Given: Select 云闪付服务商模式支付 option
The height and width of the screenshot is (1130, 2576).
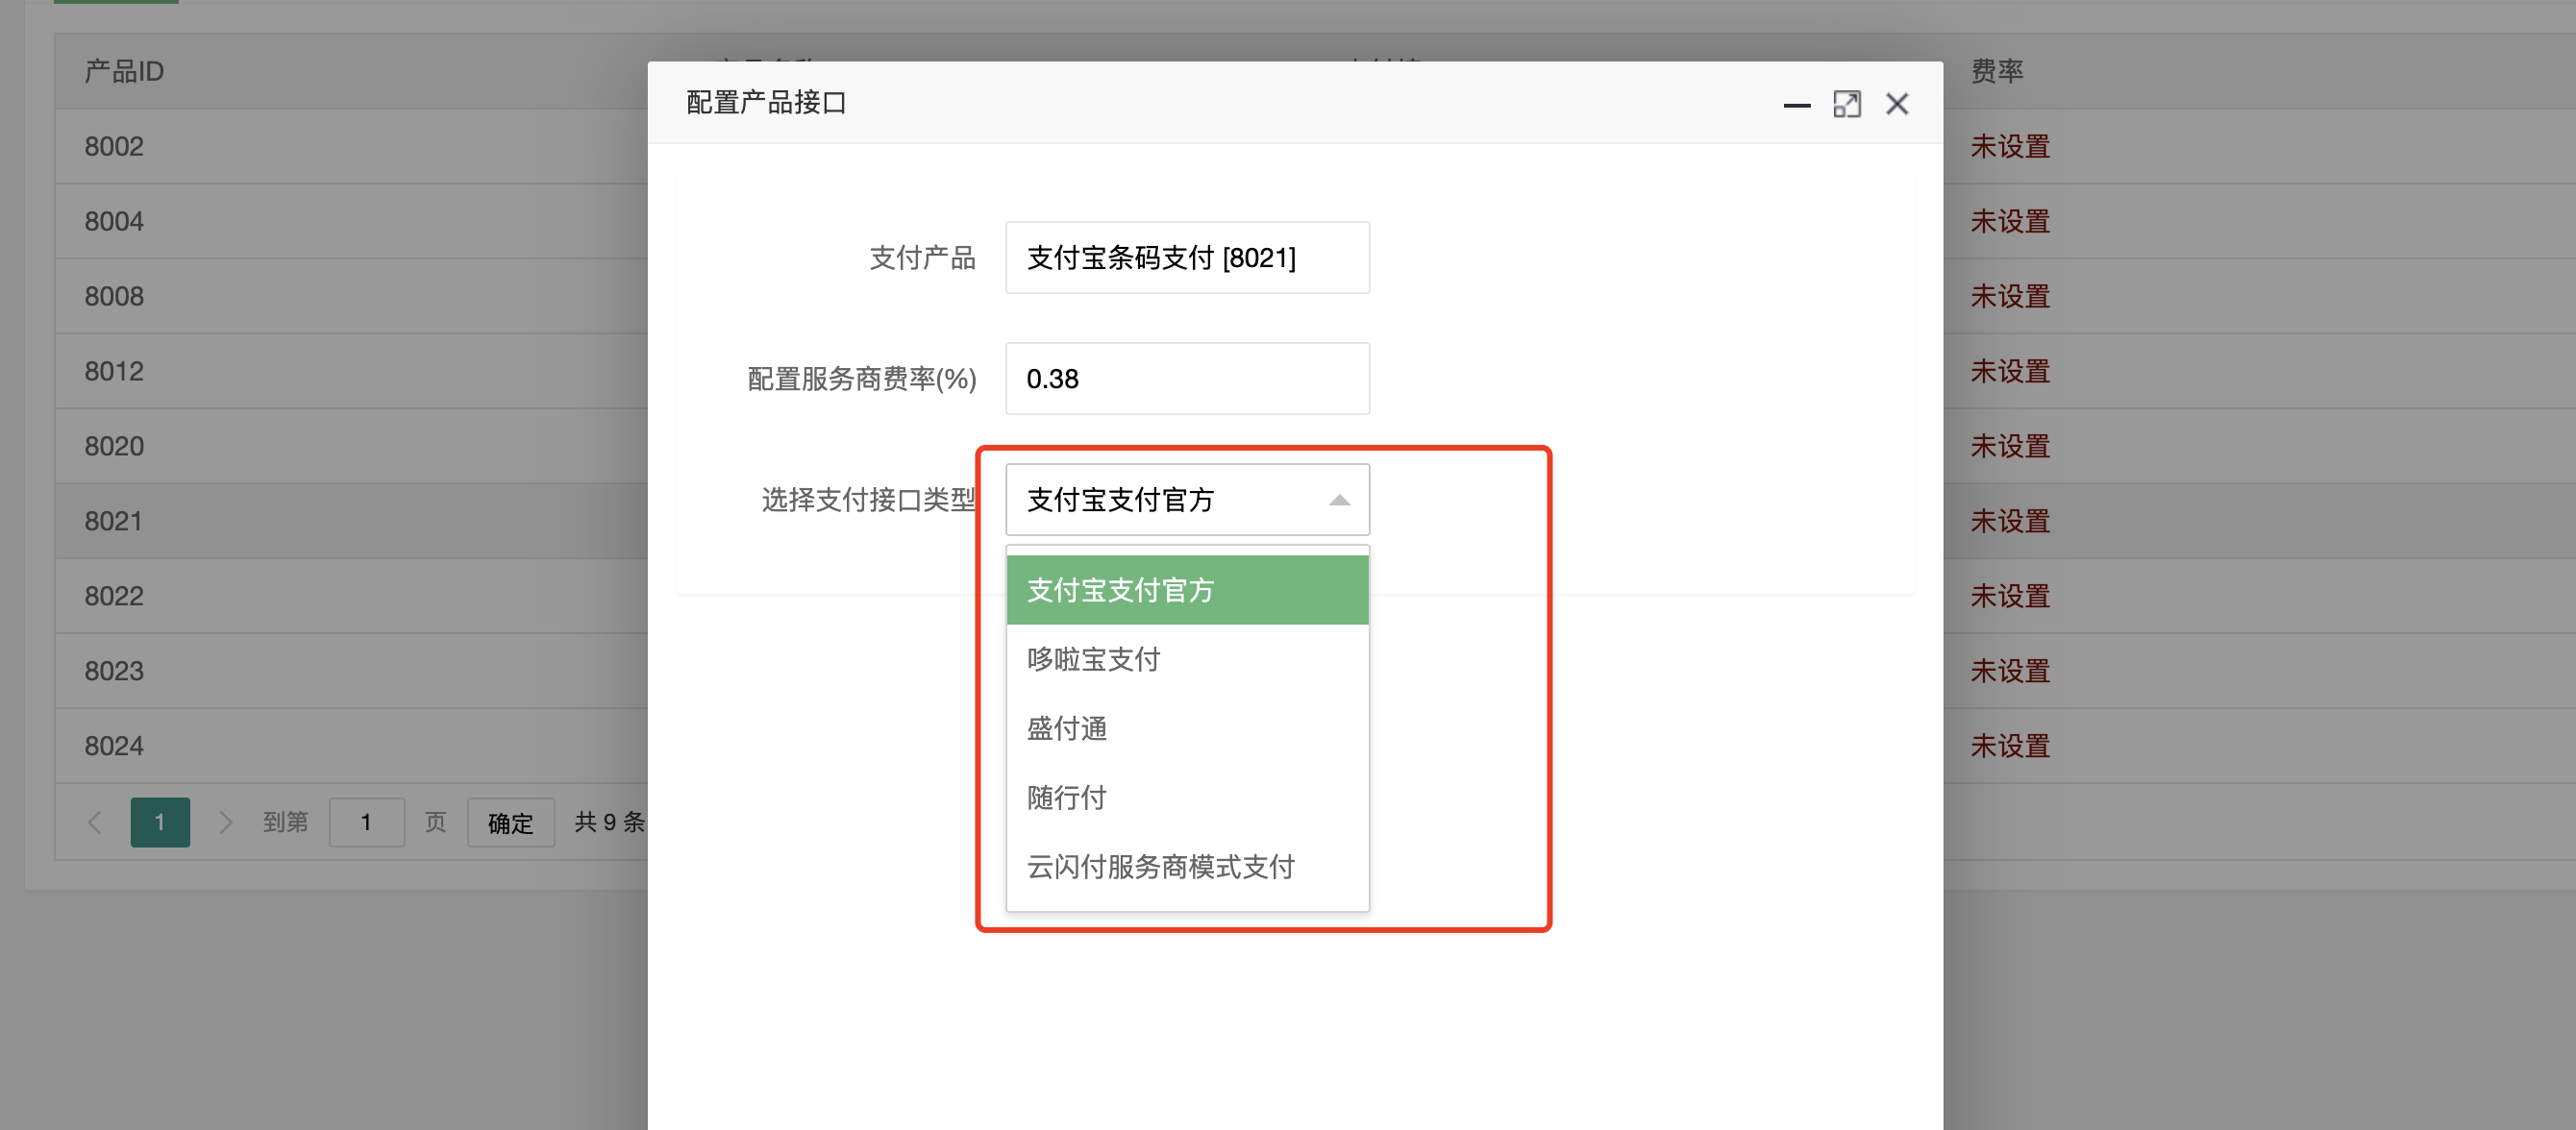Looking at the screenshot, I should tap(1187, 866).
